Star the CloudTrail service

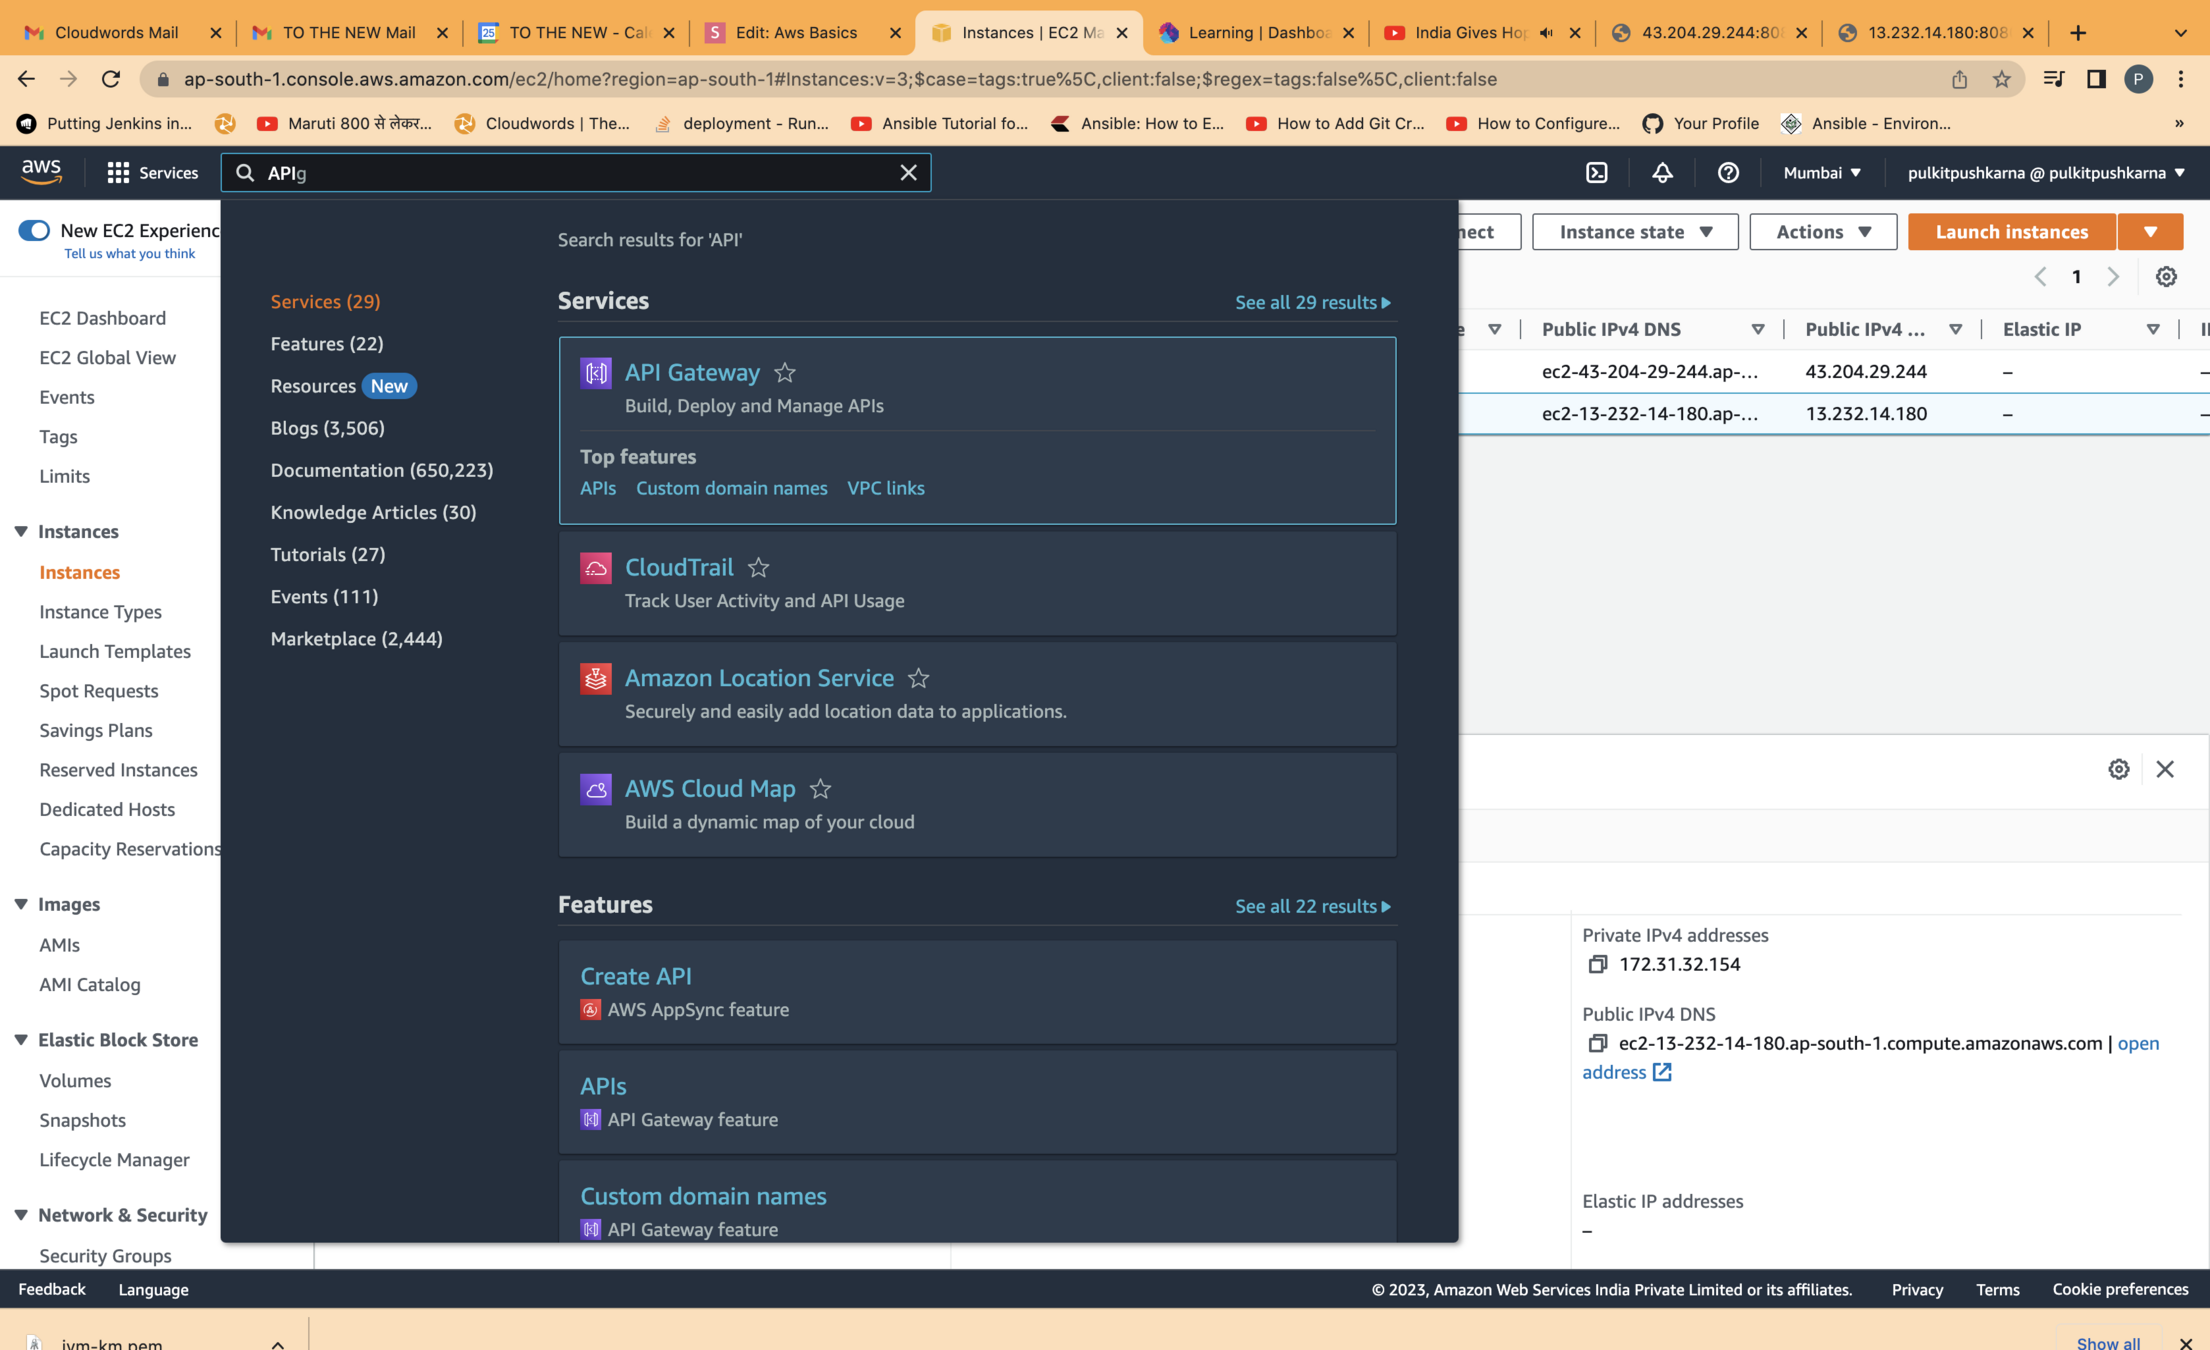(x=759, y=568)
